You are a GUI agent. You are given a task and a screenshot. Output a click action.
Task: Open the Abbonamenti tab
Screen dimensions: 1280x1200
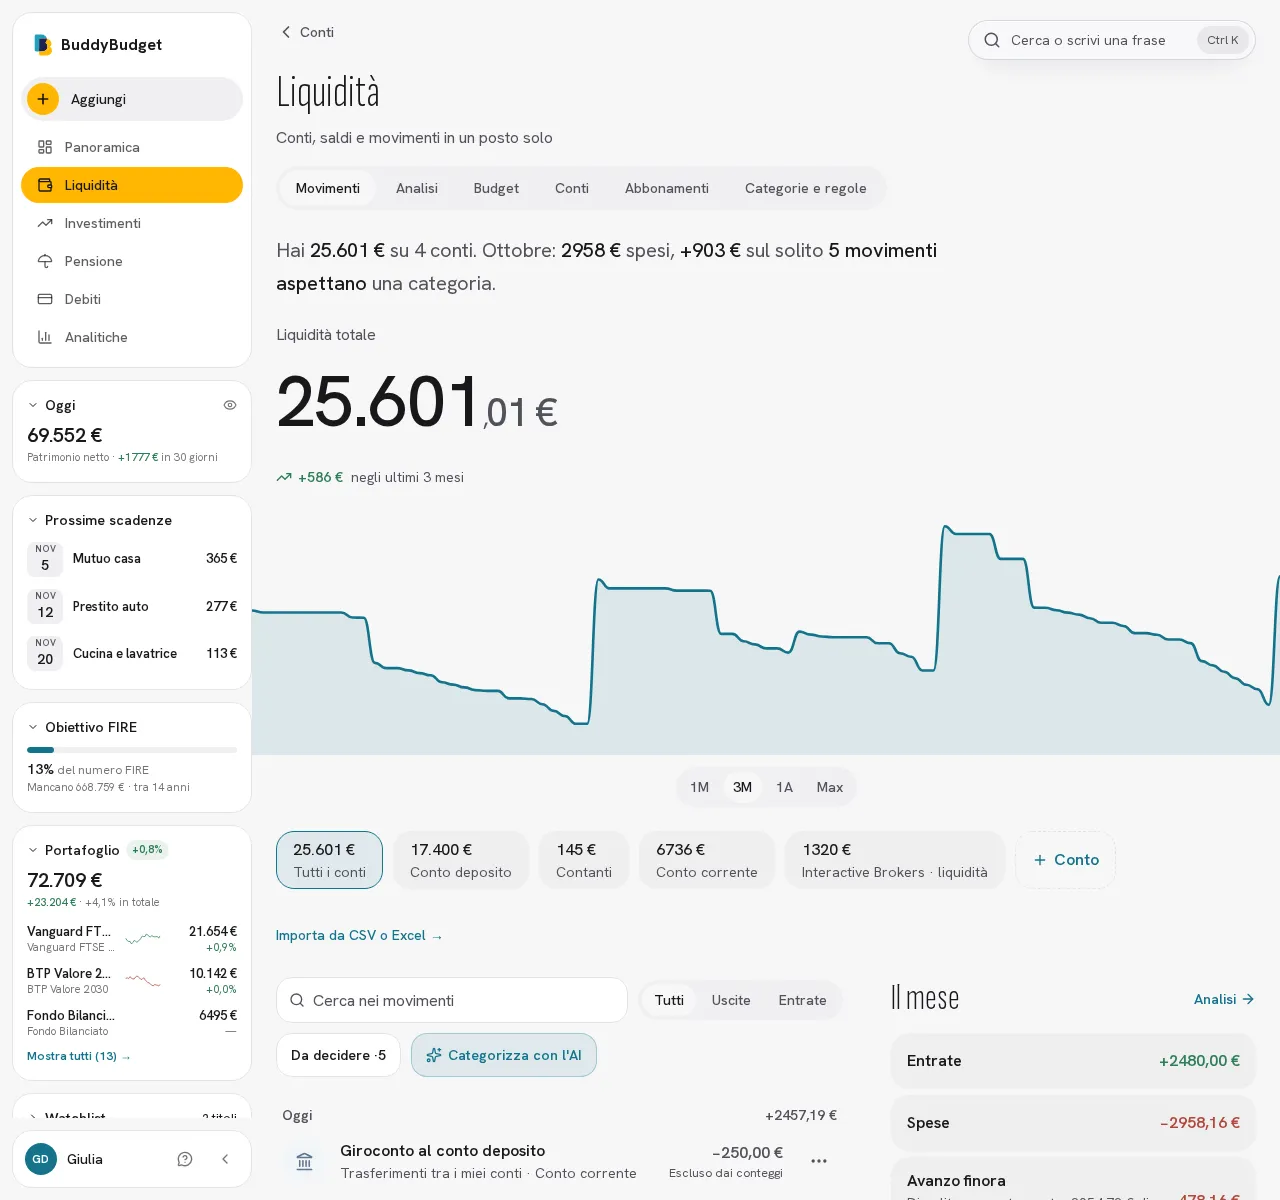pos(667,188)
